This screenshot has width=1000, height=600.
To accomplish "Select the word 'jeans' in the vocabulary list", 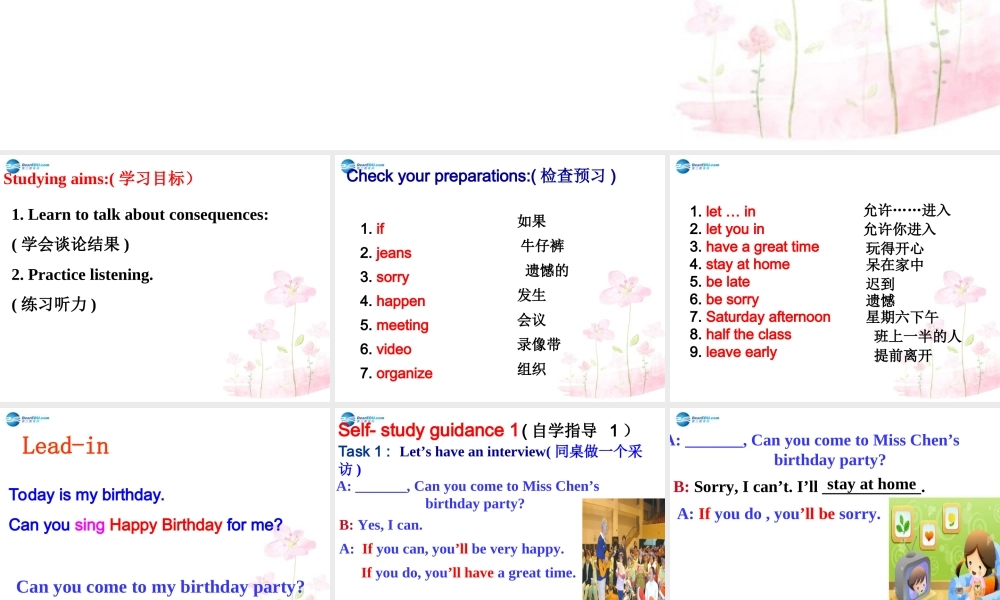I will pyautogui.click(x=393, y=253).
